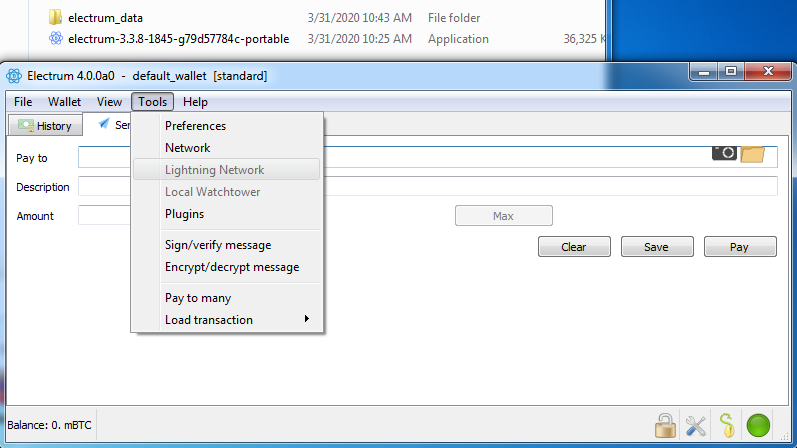The height and width of the screenshot is (448, 797).
Task: Click the seed icon in status bar
Action: point(727,425)
